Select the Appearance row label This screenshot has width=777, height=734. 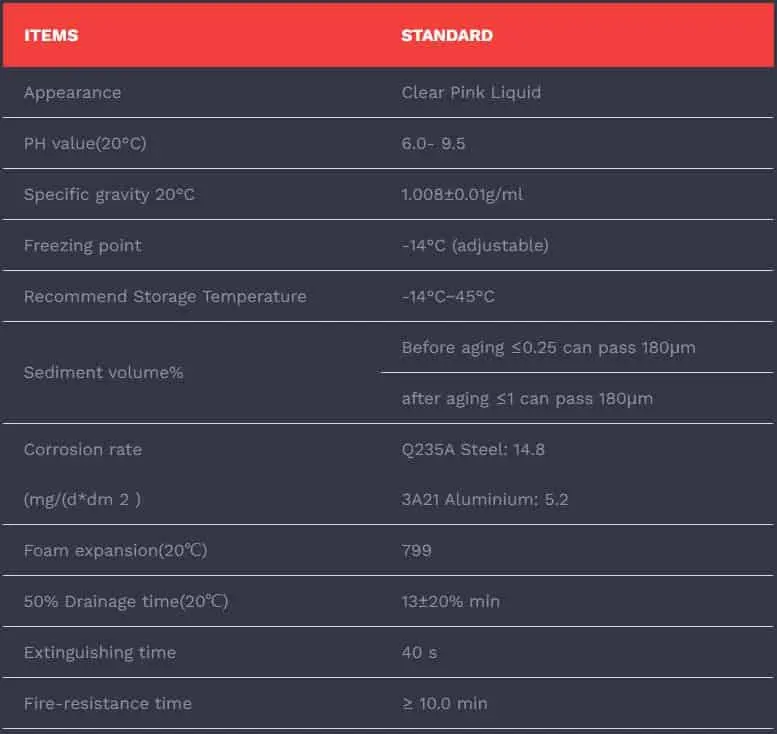pos(72,92)
